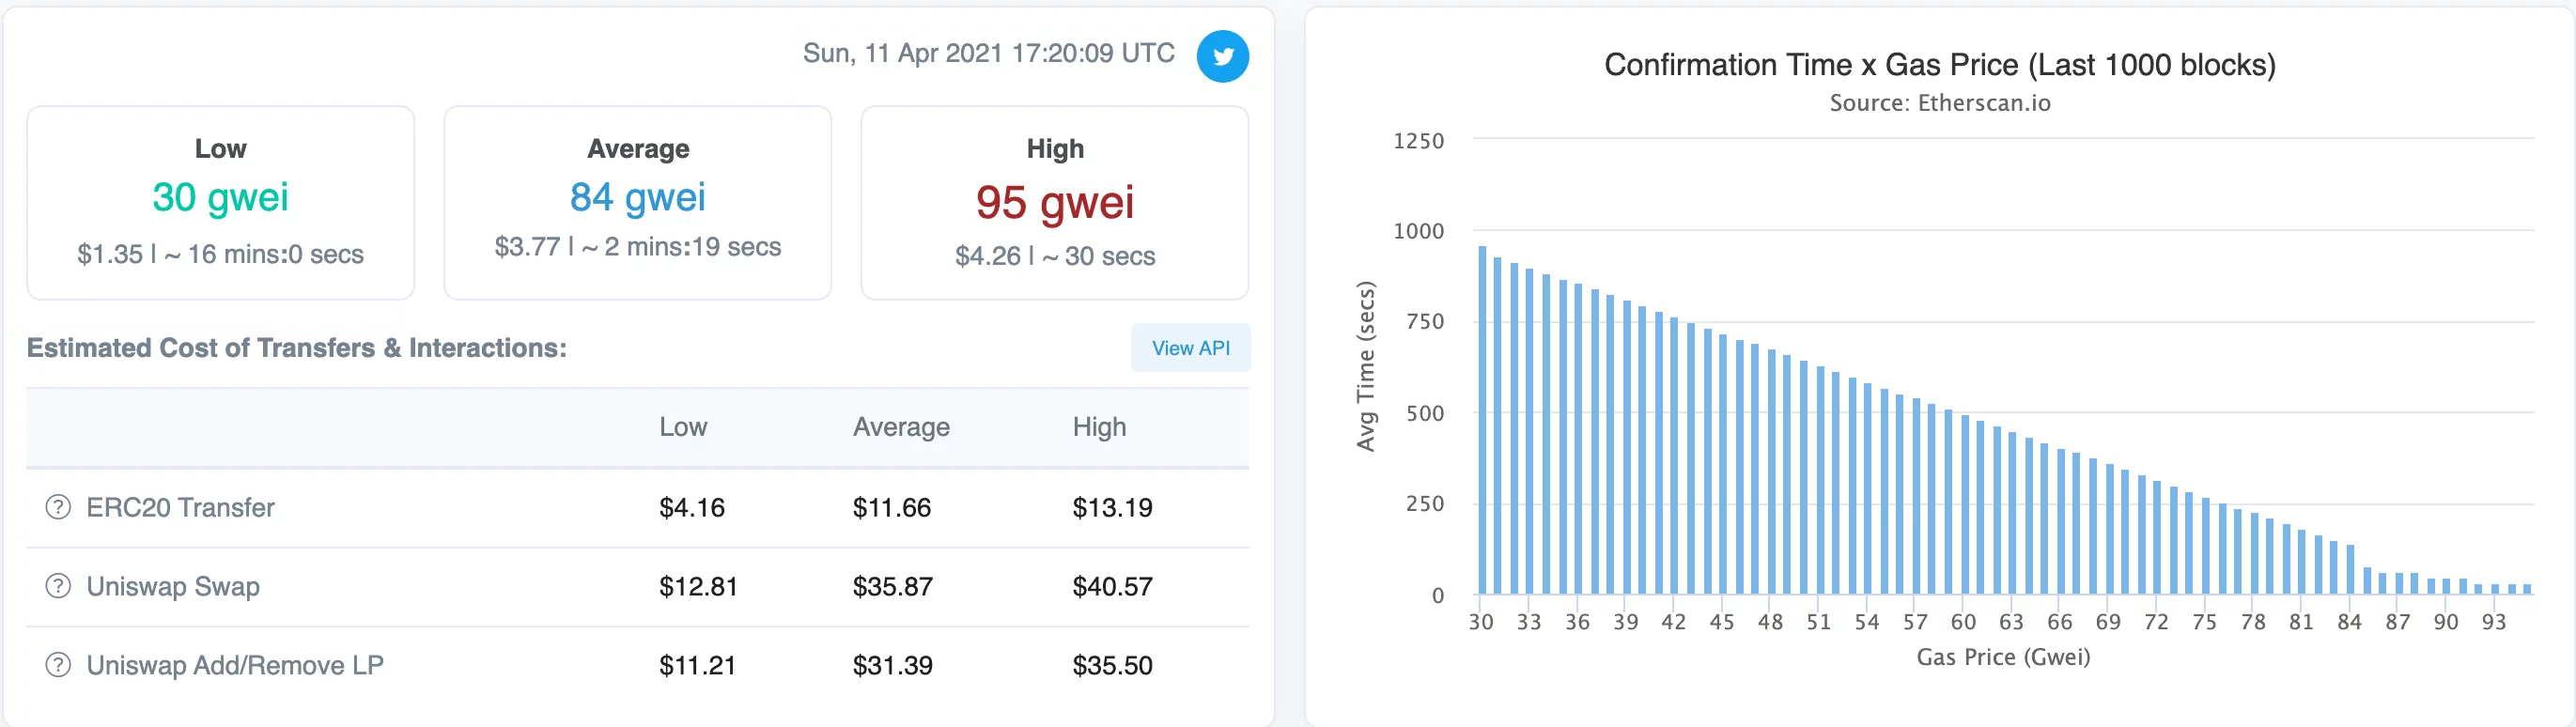The height and width of the screenshot is (727, 2576).
Task: Click the chart title Confirmation Time x Gas Price
Action: [1939, 65]
